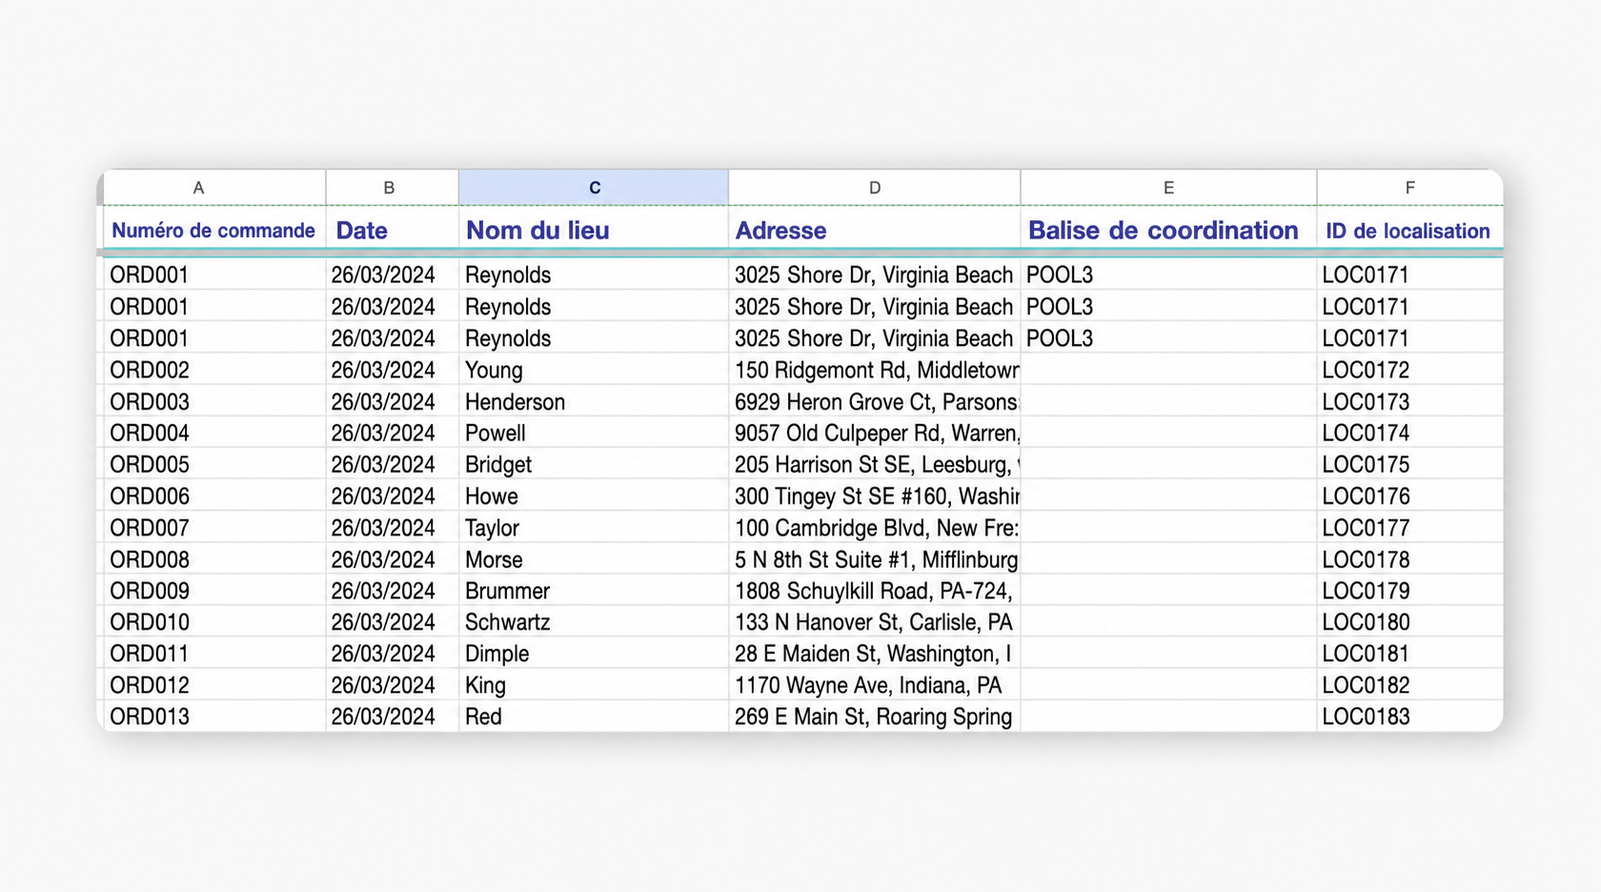Select column B header
This screenshot has height=892, width=1601.
392,188
